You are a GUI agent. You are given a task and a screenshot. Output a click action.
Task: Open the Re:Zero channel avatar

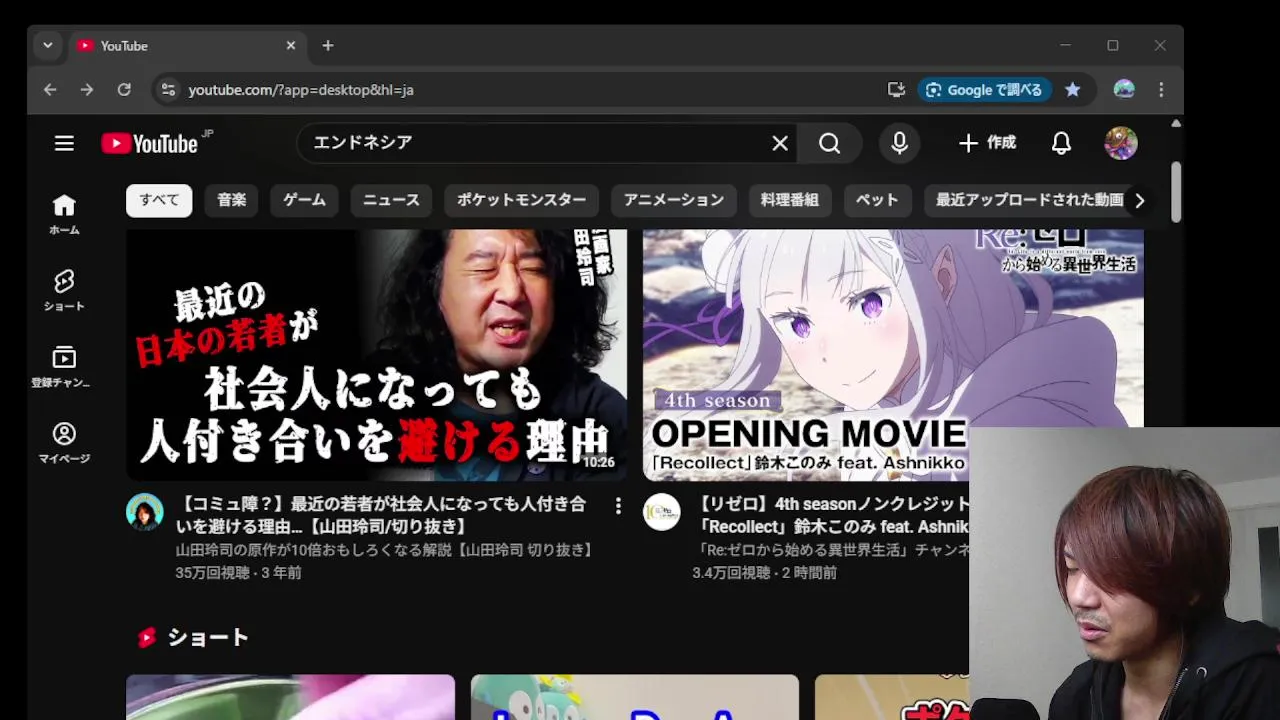tap(662, 512)
